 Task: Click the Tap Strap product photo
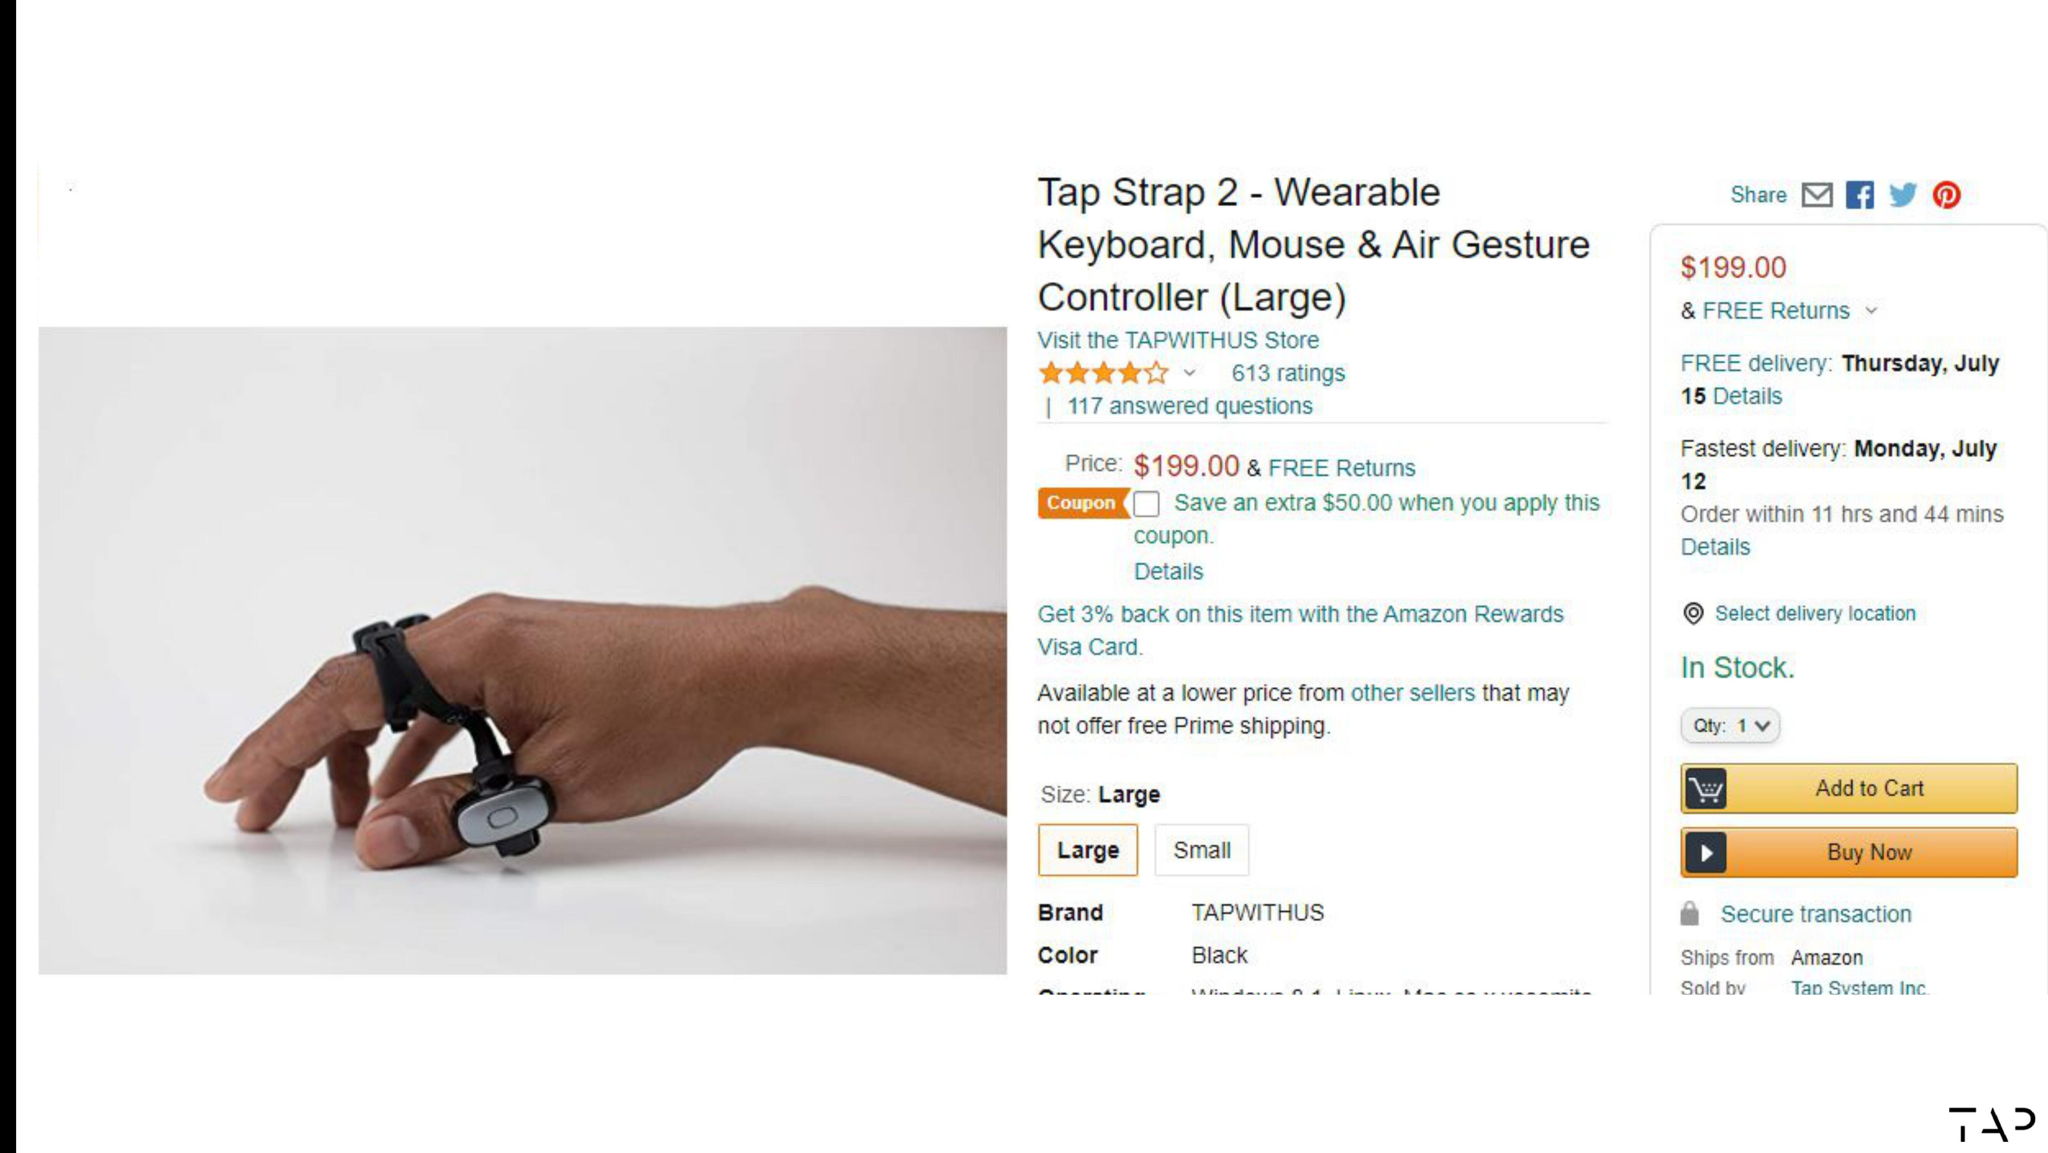pos(522,651)
